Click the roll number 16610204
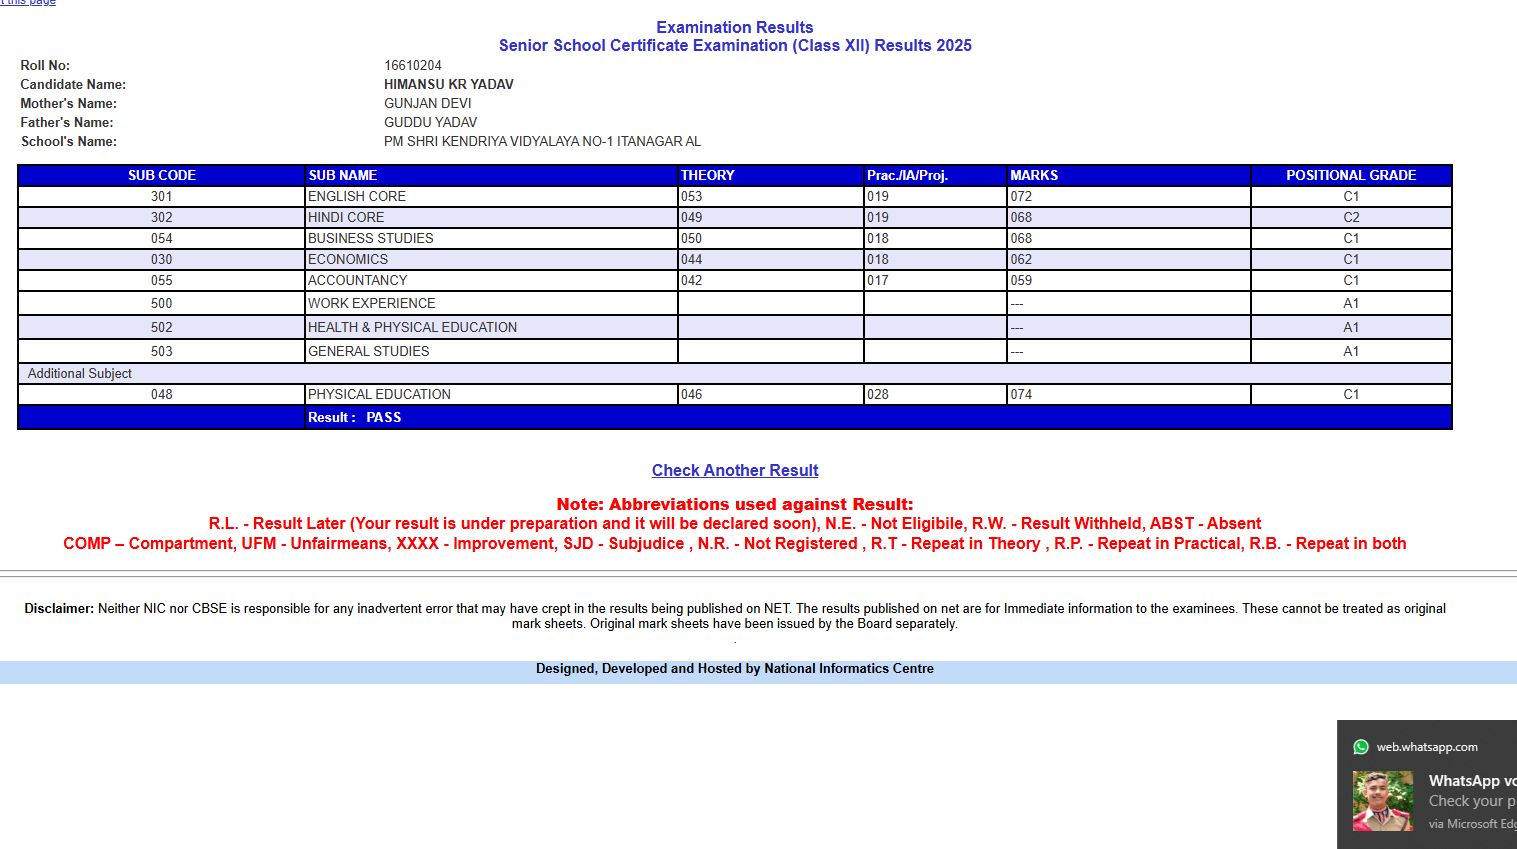This screenshot has width=1517, height=849. coord(413,65)
